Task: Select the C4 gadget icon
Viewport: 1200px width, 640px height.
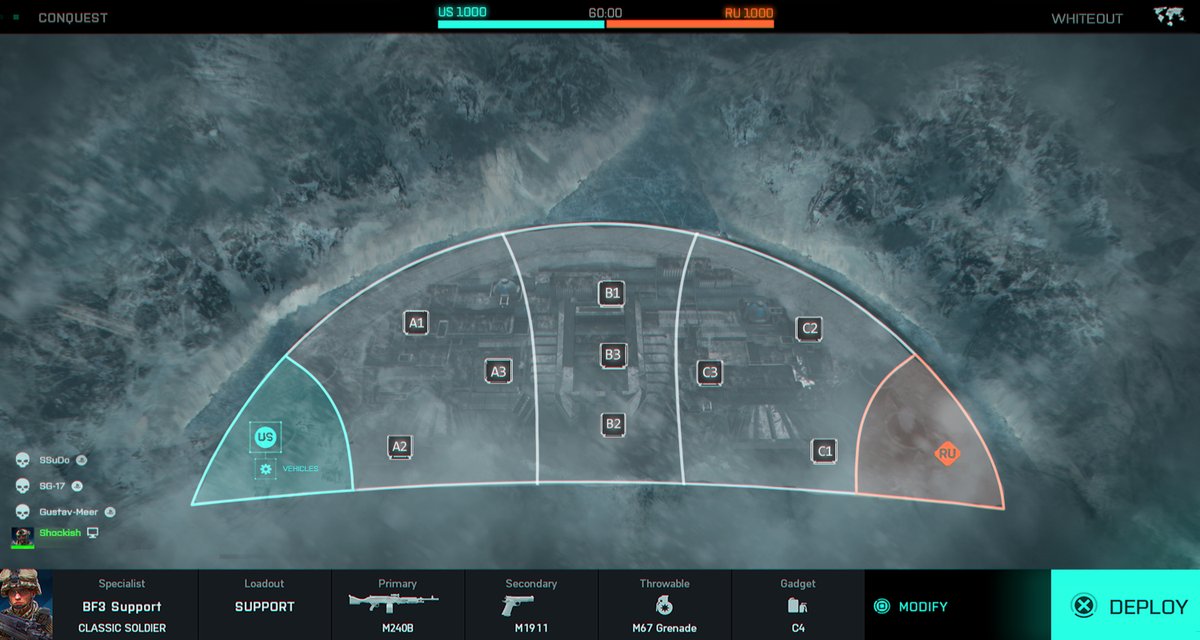Action: click(797, 605)
